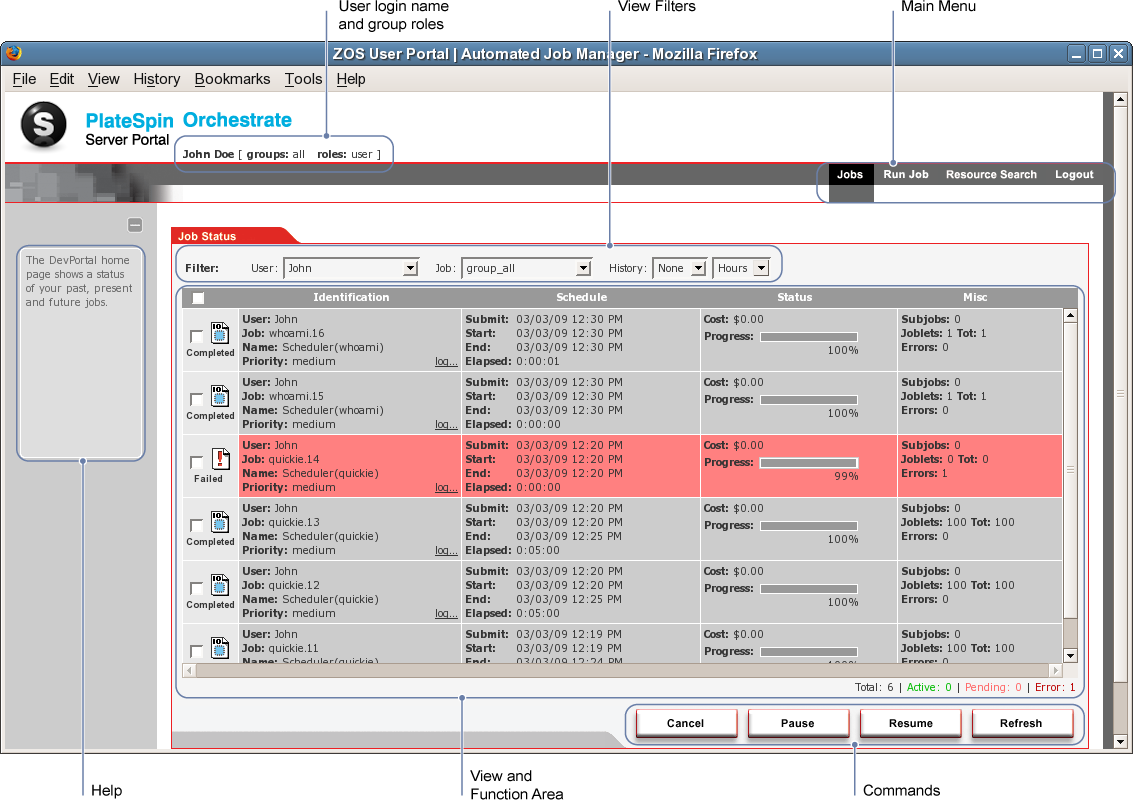This screenshot has height=800, width=1133.
Task: Click the 'Errors: 1' value of quickie.14
Action: 924,473
